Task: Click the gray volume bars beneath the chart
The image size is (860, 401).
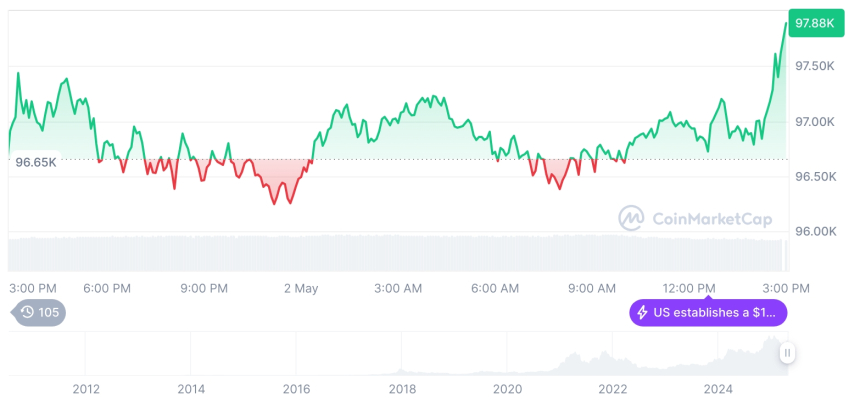Action: [x=400, y=252]
